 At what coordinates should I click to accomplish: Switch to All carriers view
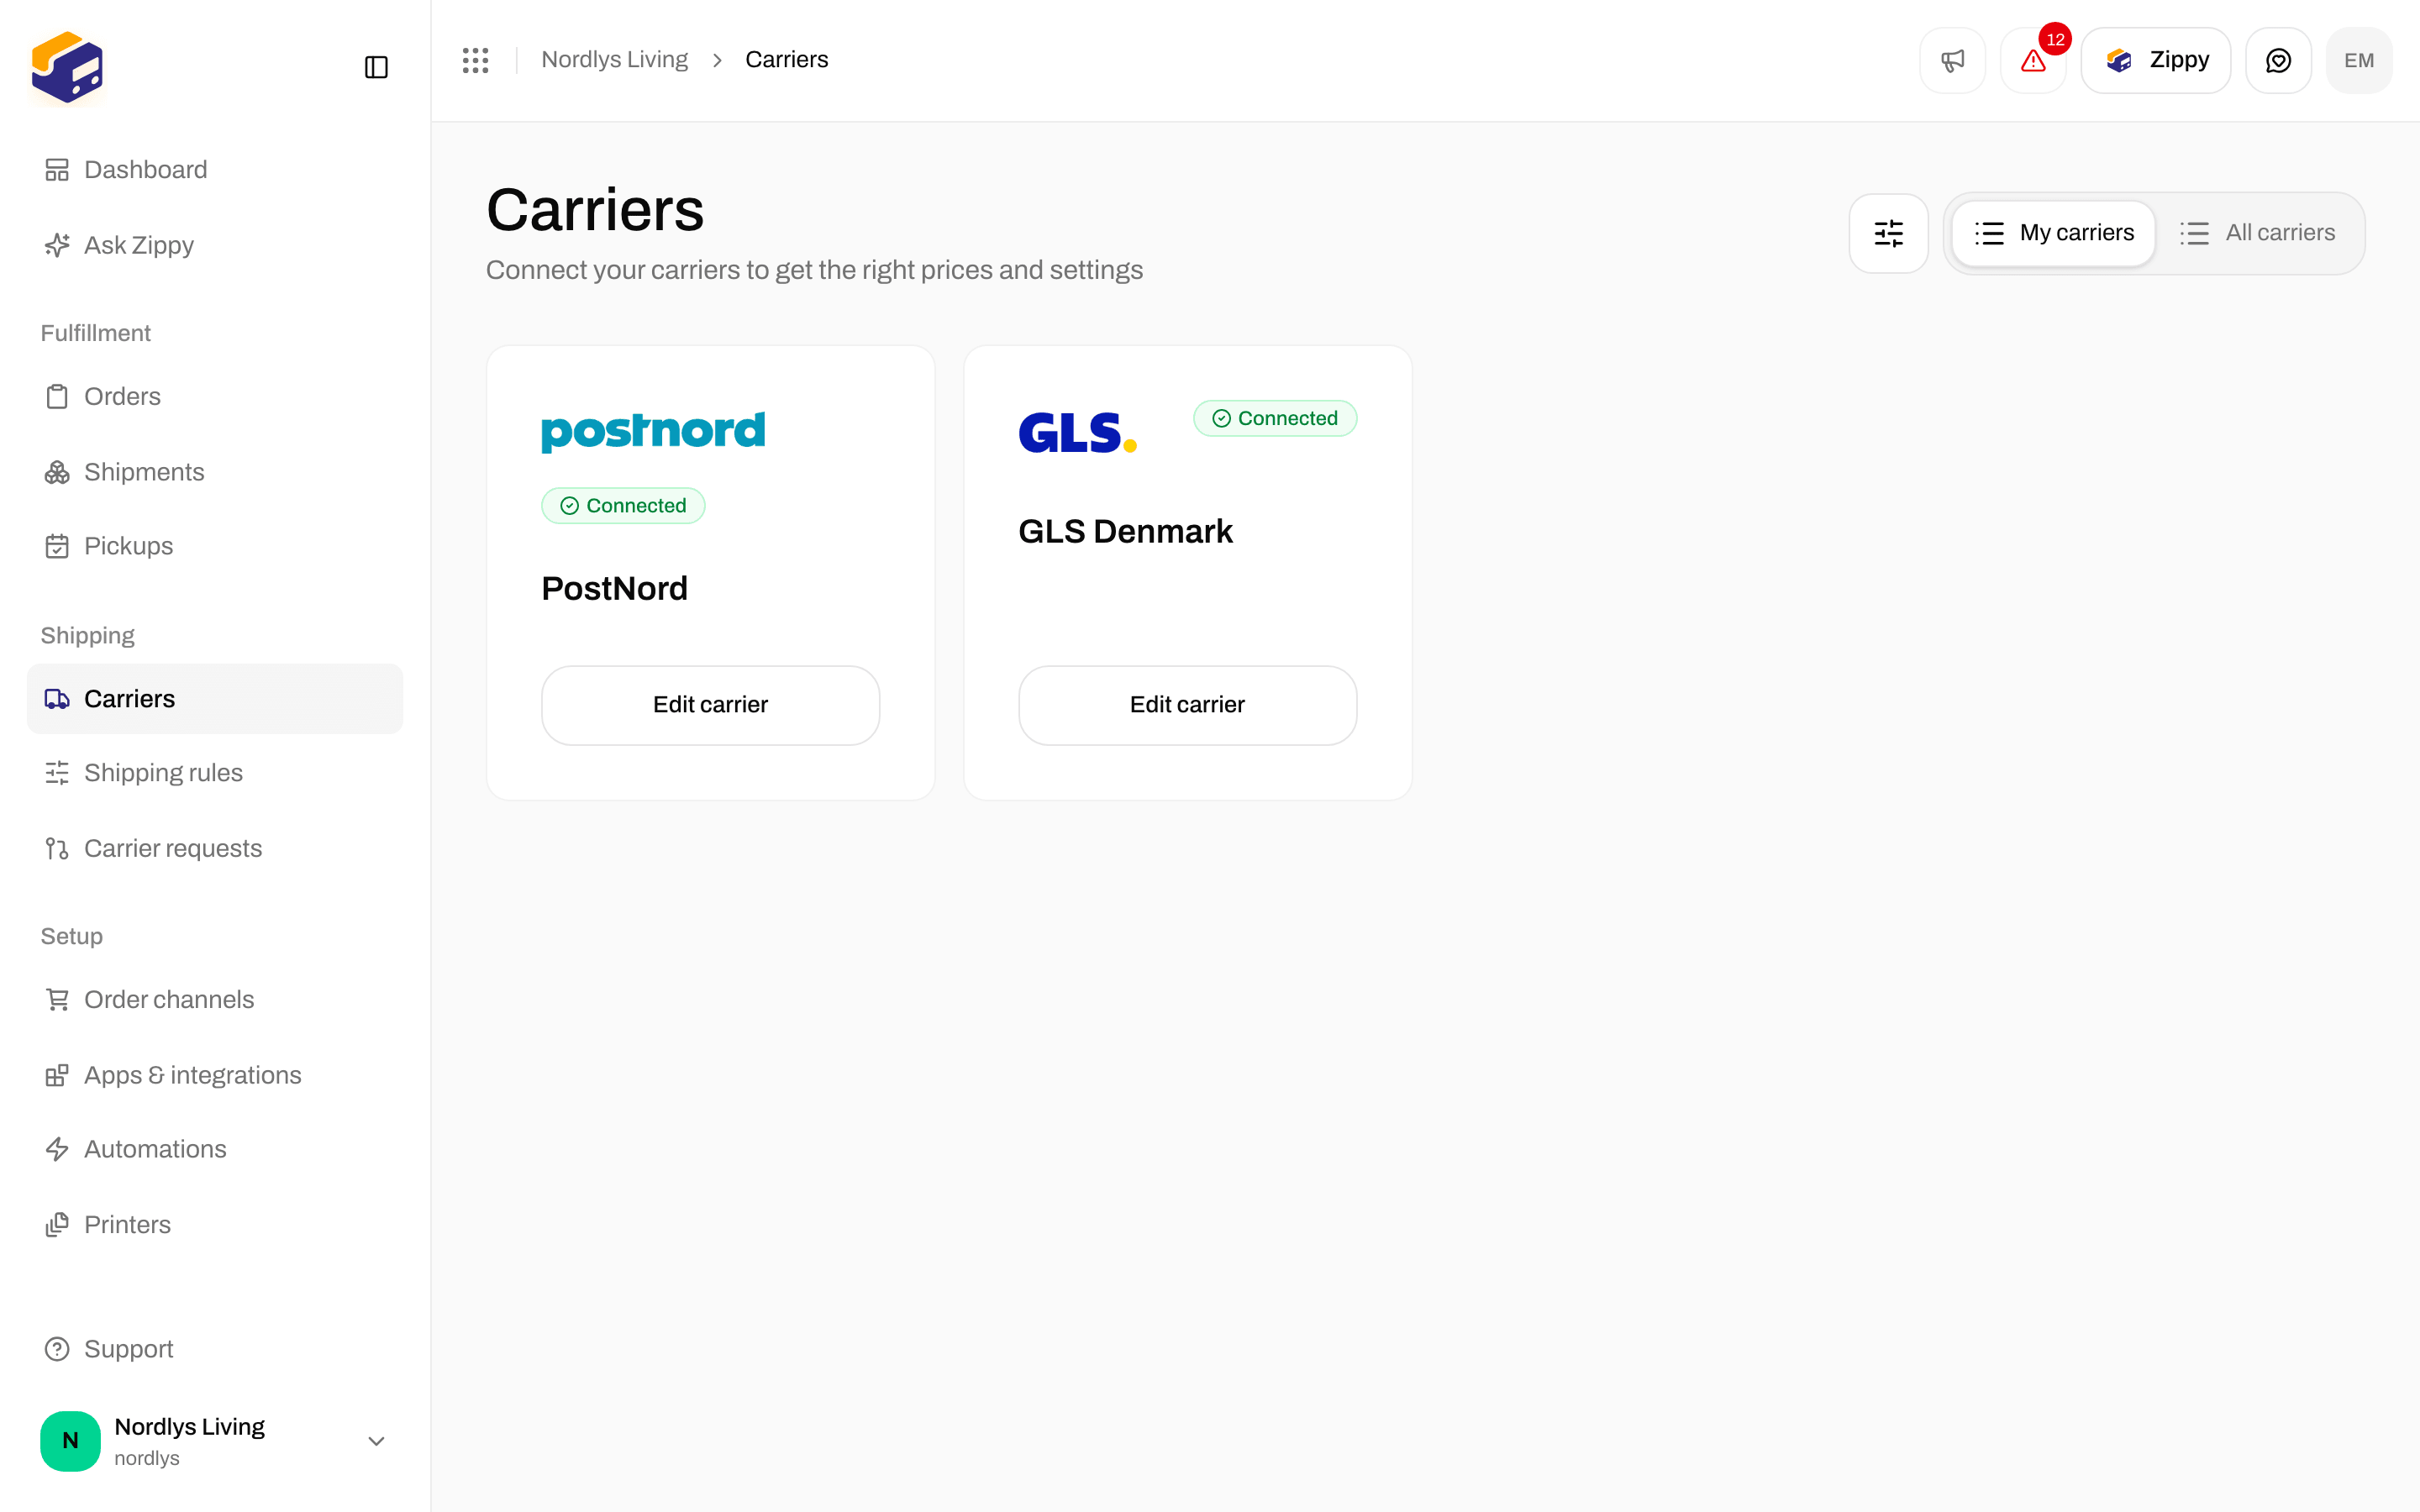point(2257,233)
